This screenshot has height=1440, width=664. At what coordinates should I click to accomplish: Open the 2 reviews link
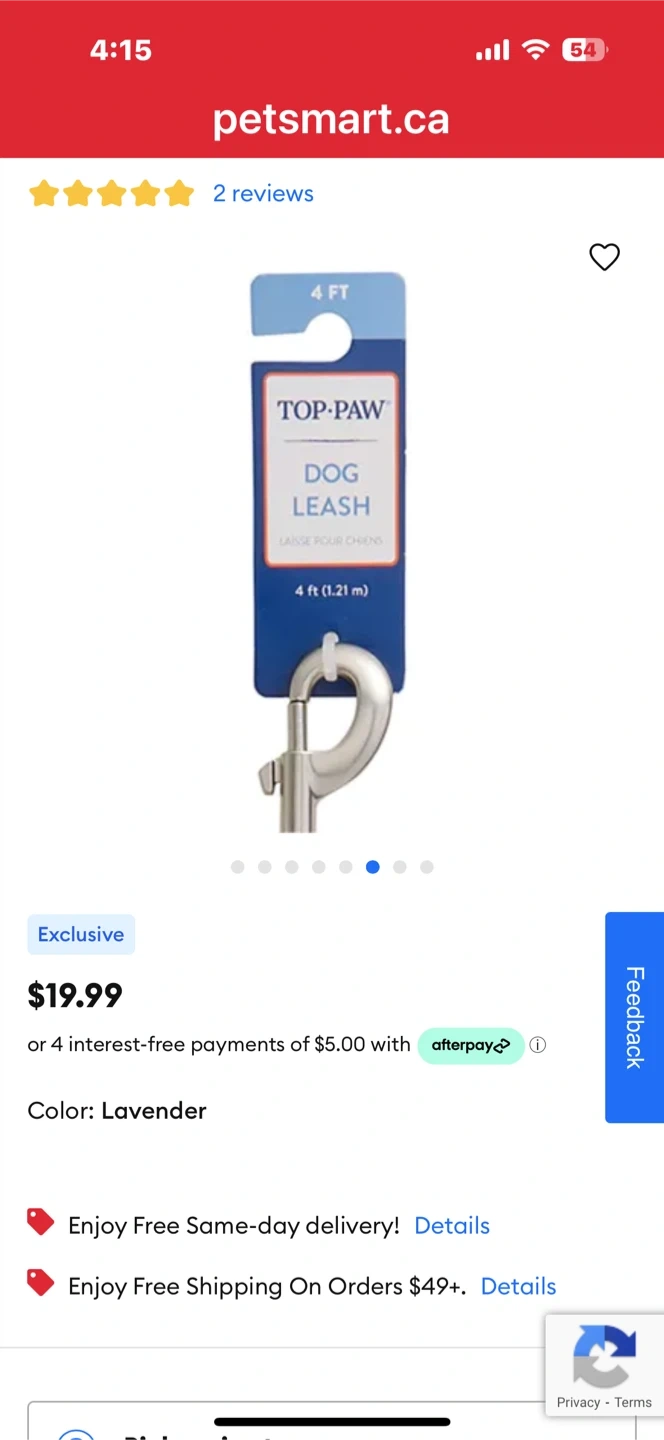(263, 193)
